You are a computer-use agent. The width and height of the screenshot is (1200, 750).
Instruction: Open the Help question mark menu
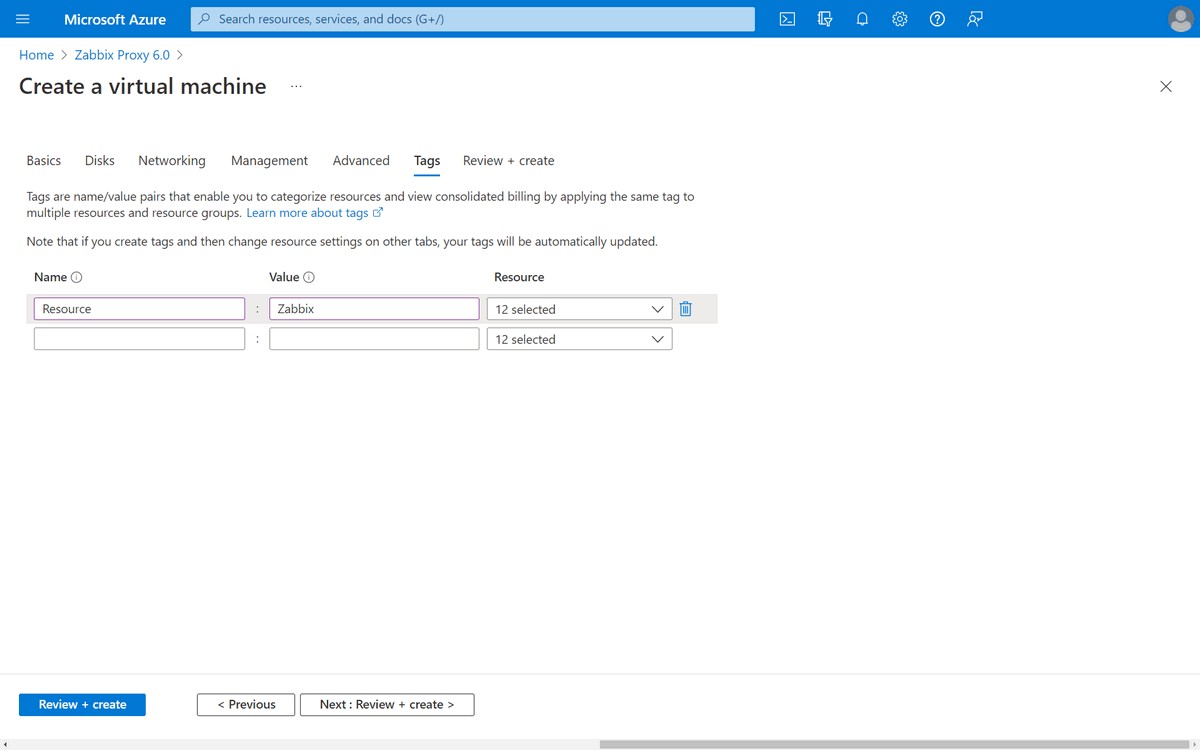coord(937,19)
